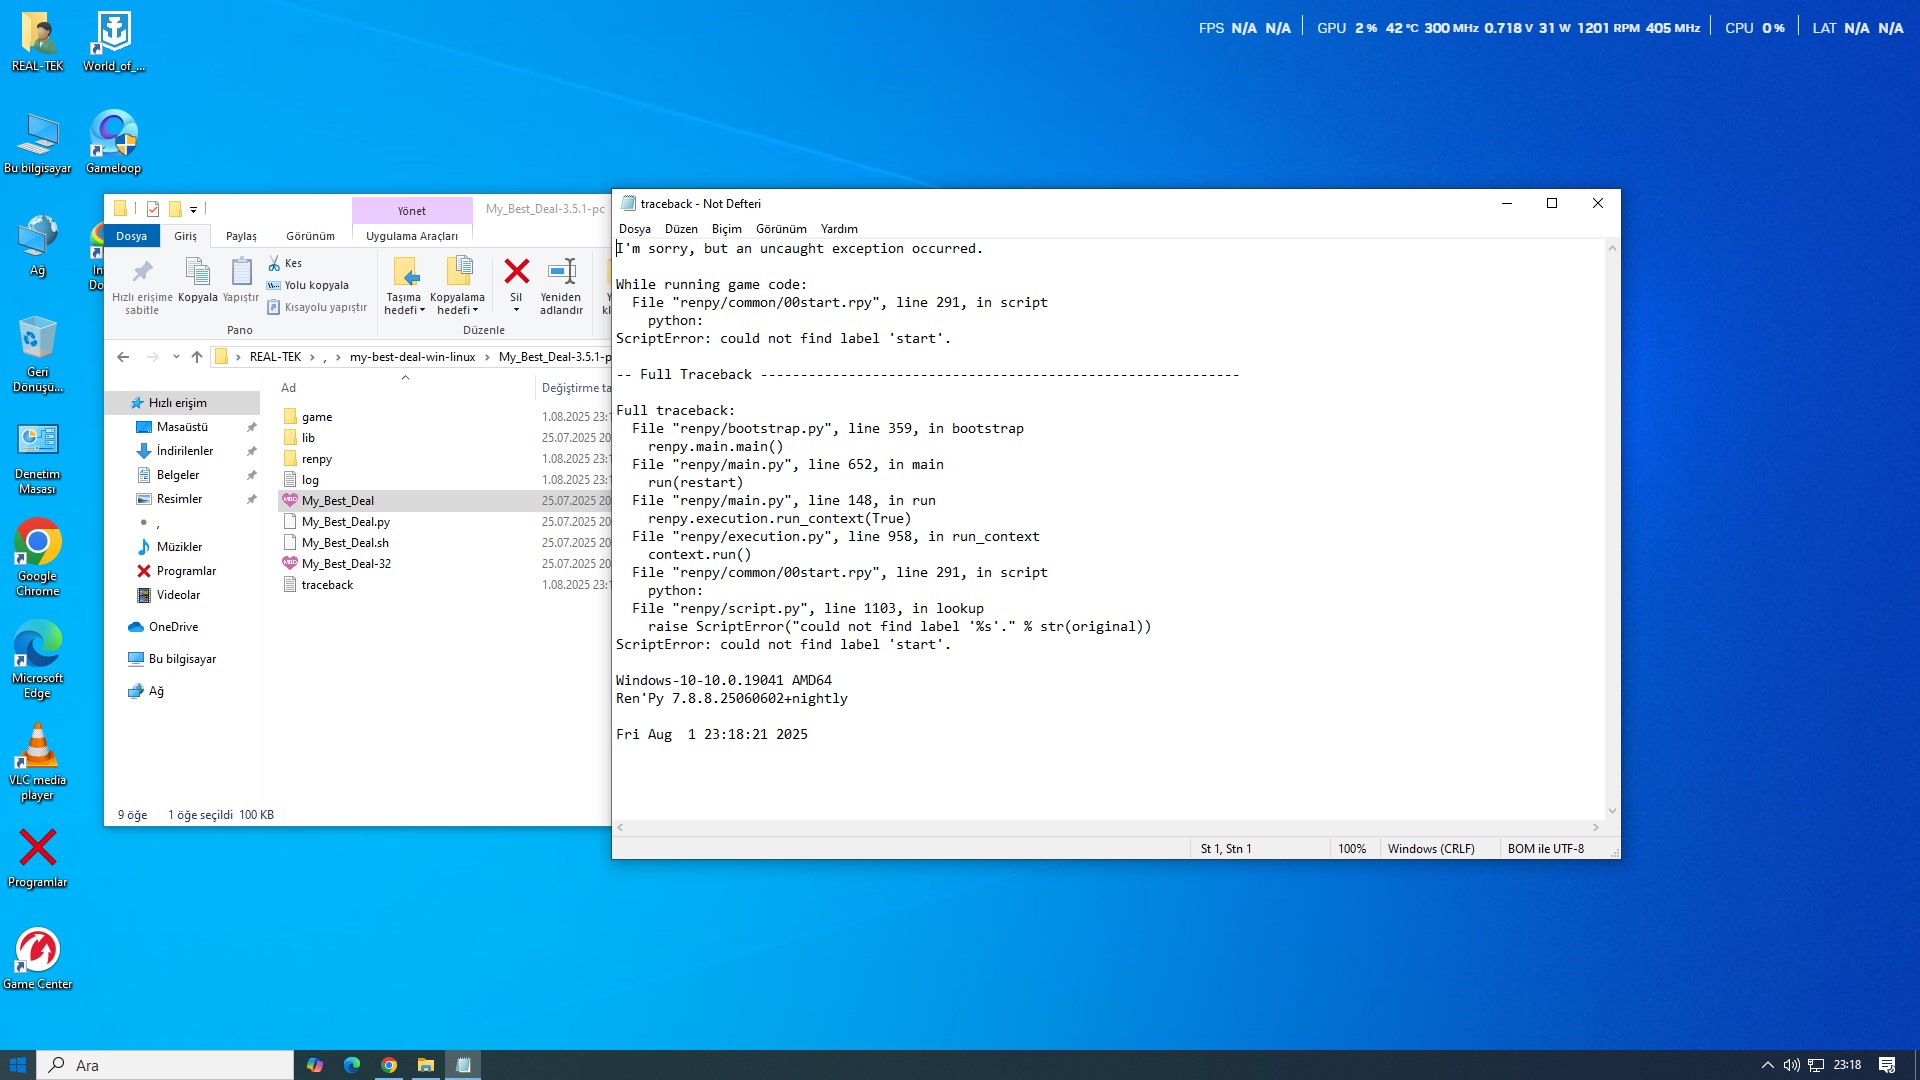The height and width of the screenshot is (1080, 1920).
Task: Click the properties checkmark icon in the title bar
Action: point(153,209)
